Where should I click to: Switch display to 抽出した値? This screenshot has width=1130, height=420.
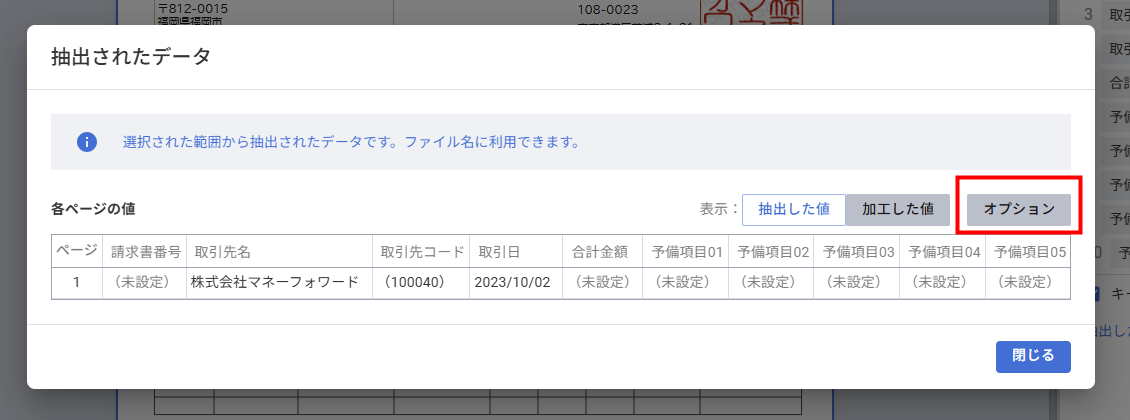(x=794, y=209)
